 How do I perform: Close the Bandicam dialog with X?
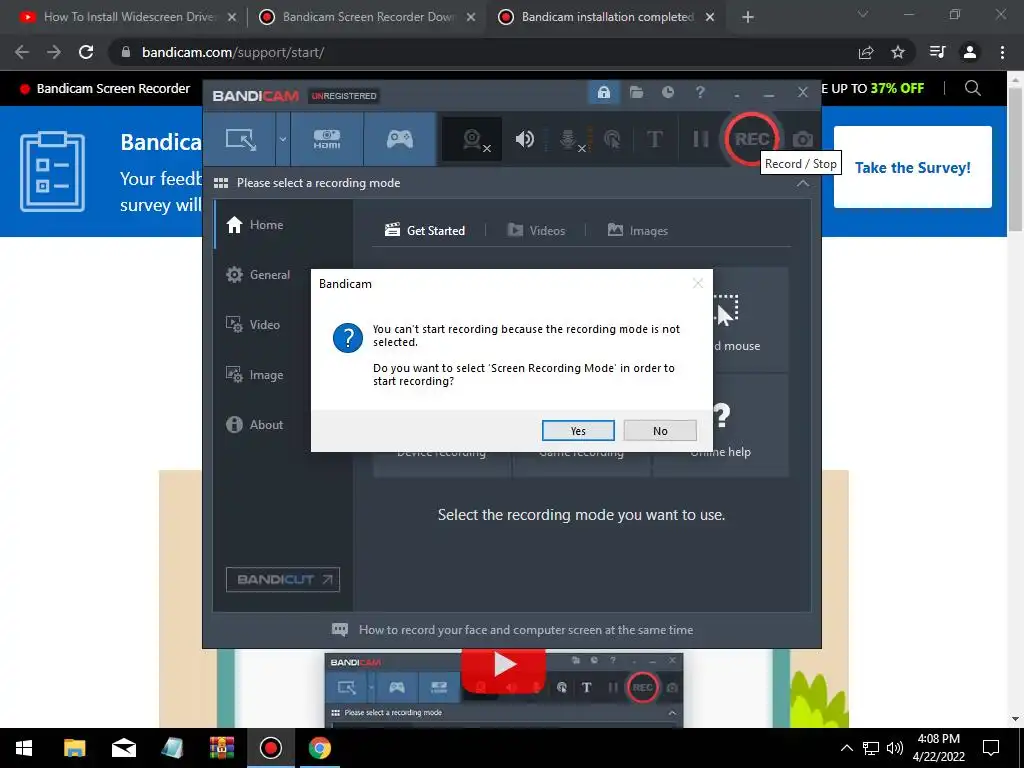pyautogui.click(x=697, y=283)
